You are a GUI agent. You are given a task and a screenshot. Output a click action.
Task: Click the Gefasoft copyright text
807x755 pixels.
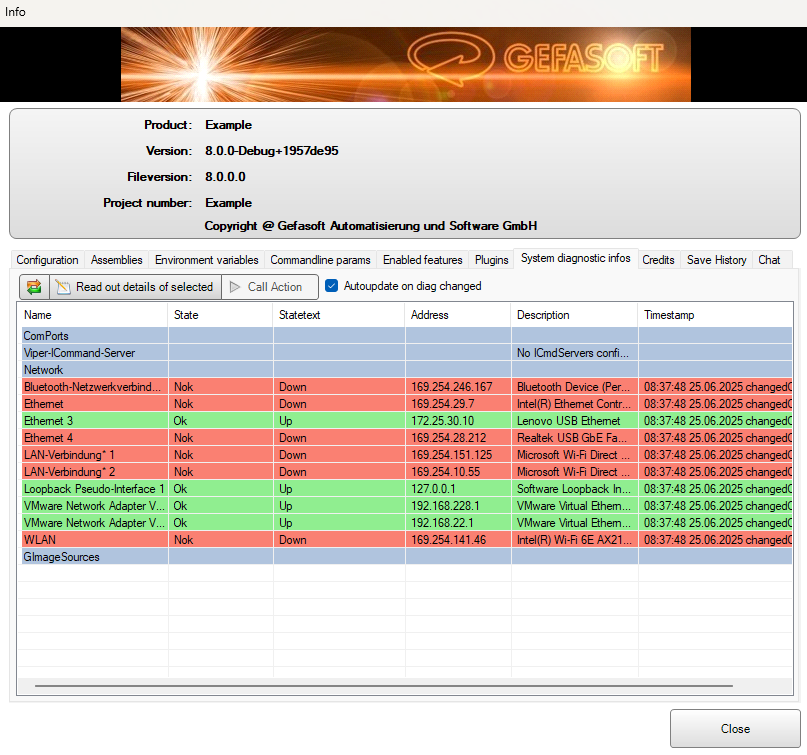371,226
